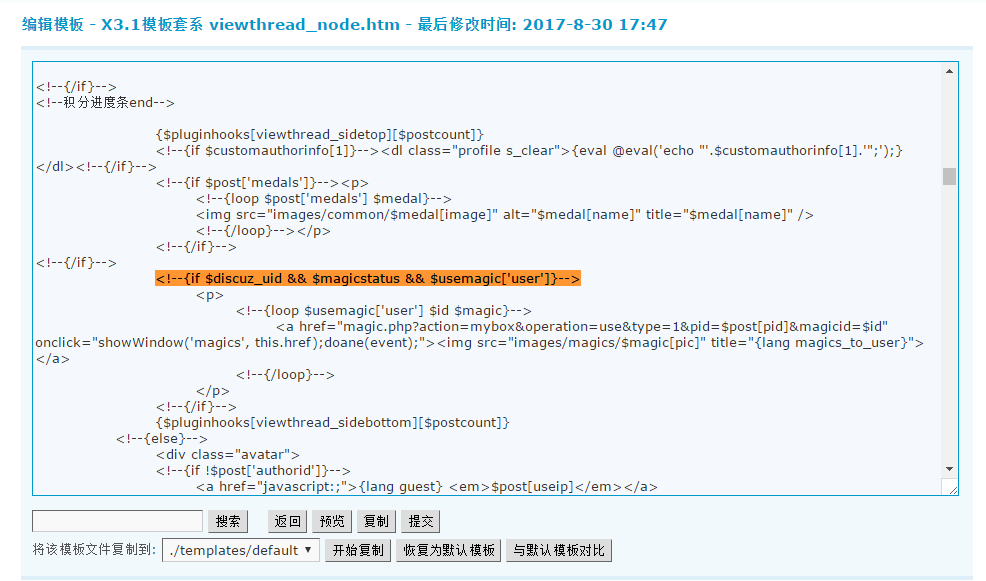Click 恢复为默认模板 restore default button
Screen dimensions: 986x581
[448, 550]
